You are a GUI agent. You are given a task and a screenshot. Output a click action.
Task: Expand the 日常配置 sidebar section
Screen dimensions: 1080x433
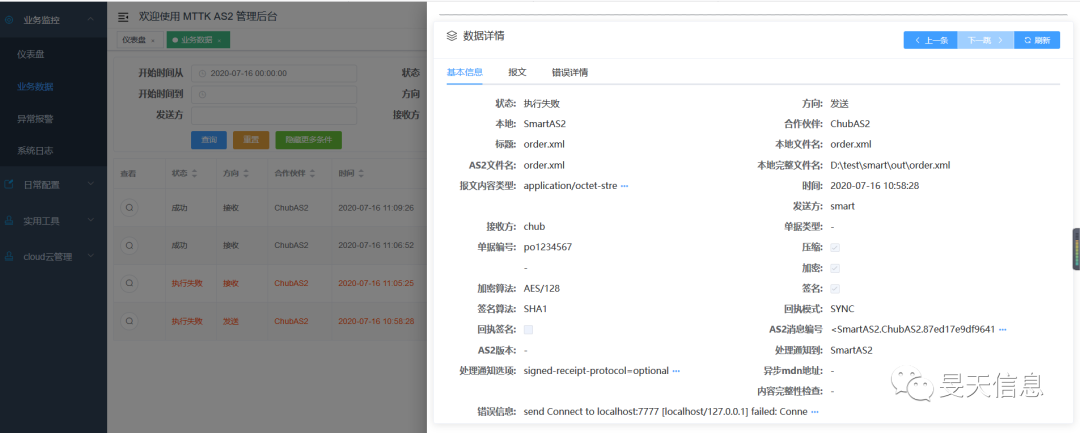point(90,184)
